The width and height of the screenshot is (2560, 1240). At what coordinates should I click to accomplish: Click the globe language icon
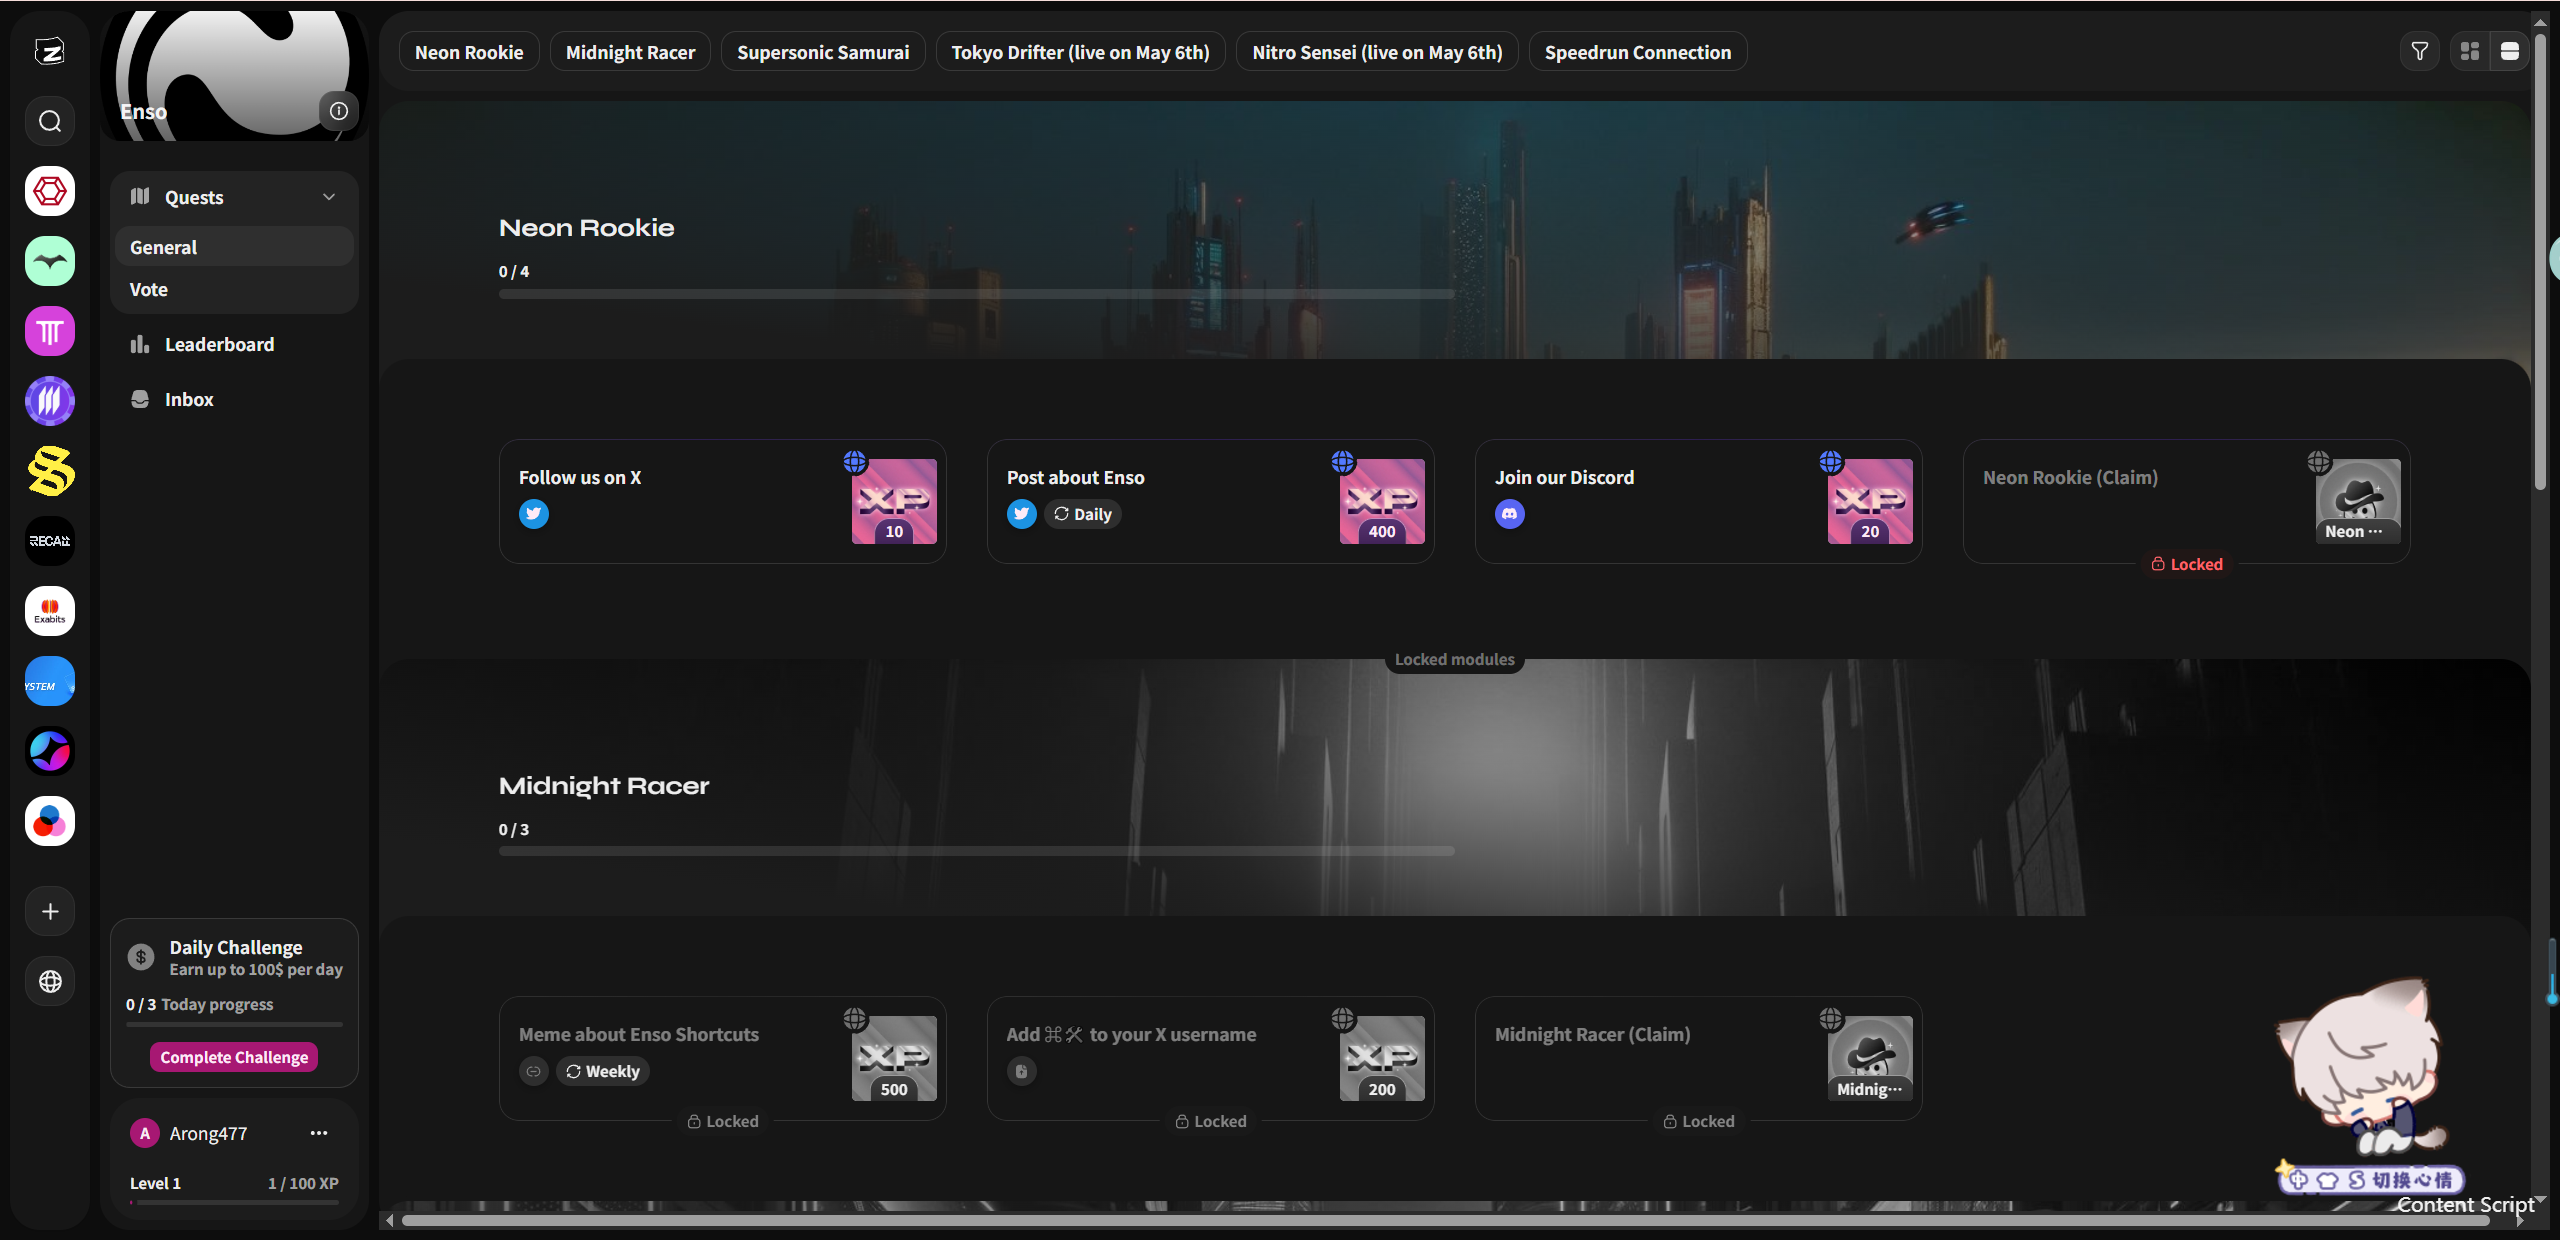pyautogui.click(x=50, y=981)
